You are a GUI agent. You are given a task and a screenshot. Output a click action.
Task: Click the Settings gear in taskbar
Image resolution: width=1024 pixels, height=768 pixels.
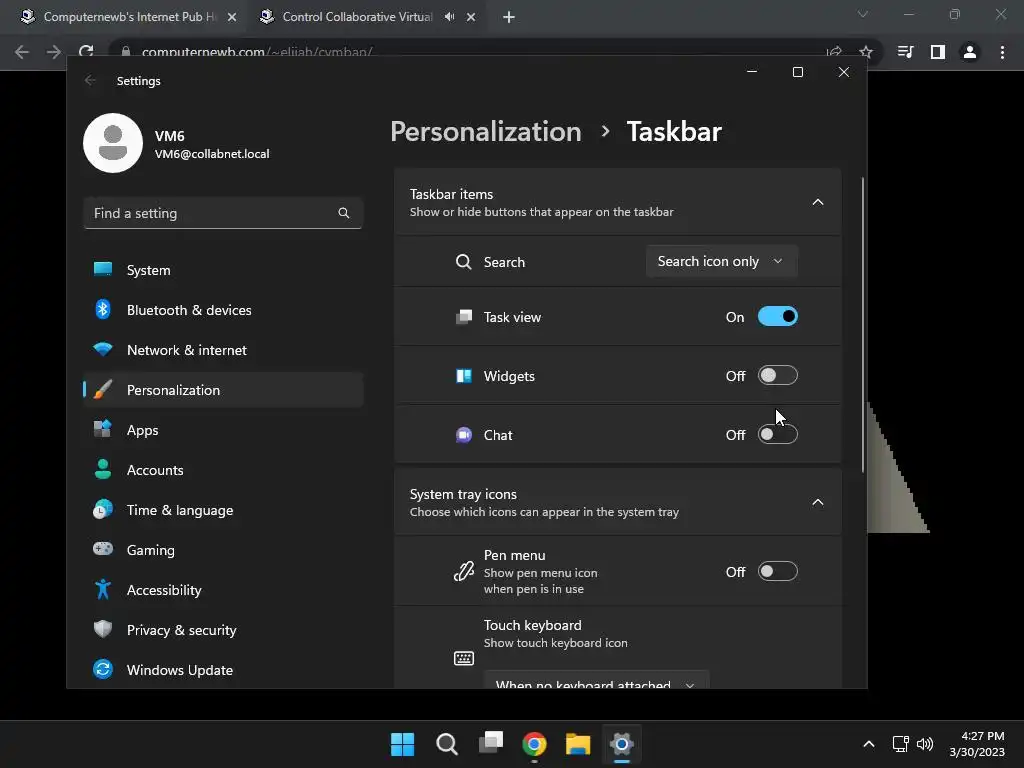622,744
